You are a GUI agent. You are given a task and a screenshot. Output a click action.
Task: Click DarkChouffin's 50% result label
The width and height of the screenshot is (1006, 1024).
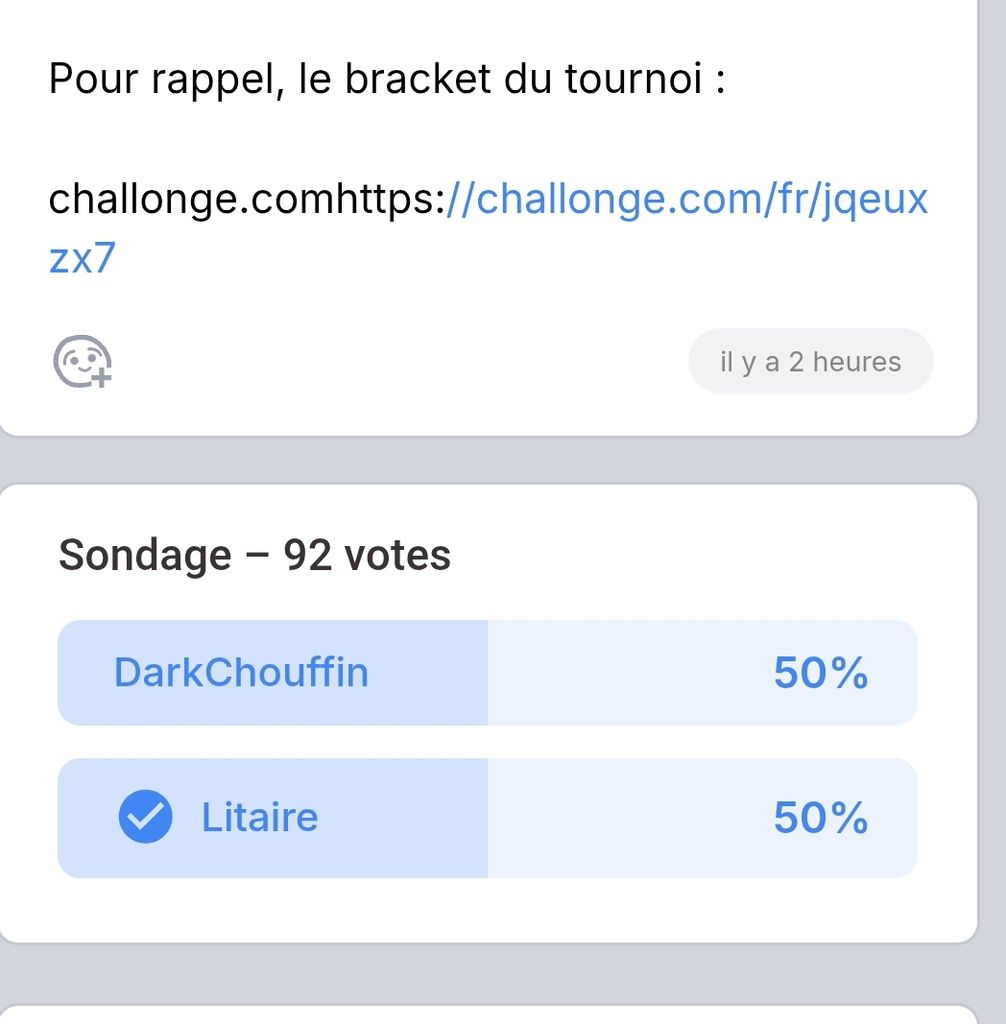click(x=820, y=672)
